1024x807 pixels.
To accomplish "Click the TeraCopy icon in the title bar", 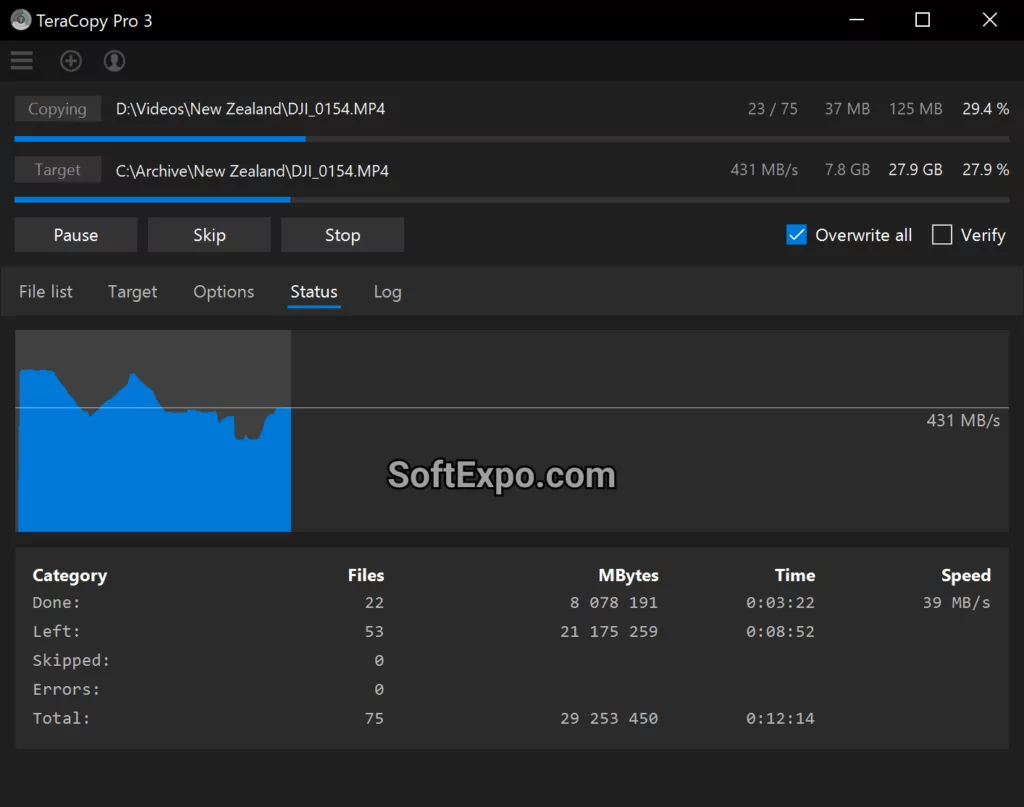I will click(x=20, y=19).
